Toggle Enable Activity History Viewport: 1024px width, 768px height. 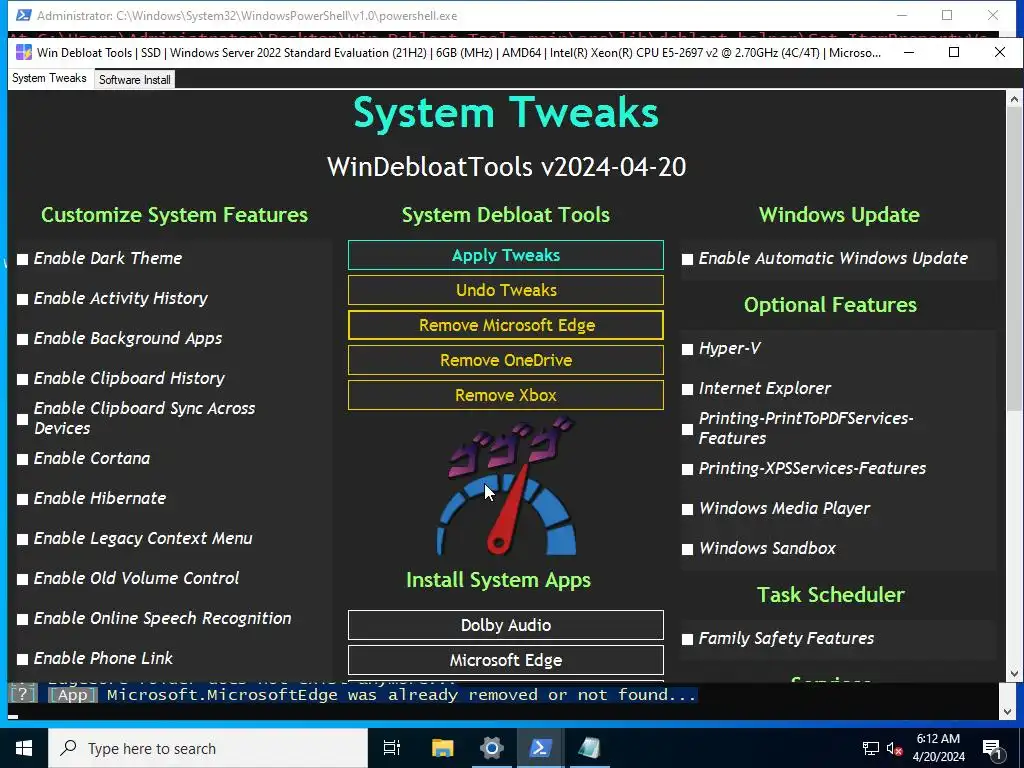coord(22,299)
